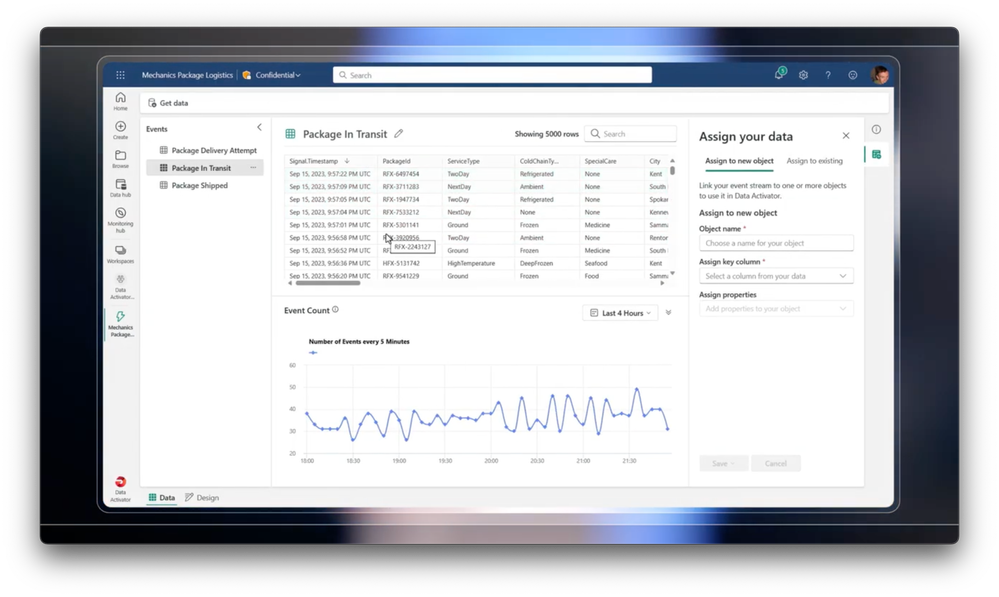Open the feedback smiley icon
This screenshot has height=597, width=999.
pyautogui.click(x=852, y=75)
